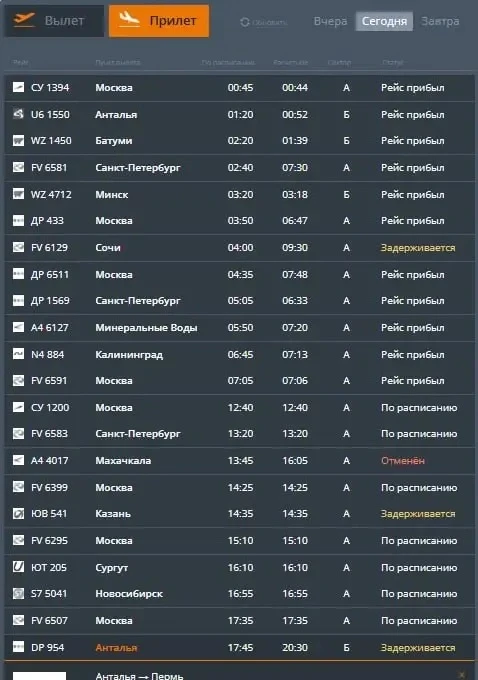Click airline icon next to U6 1550
Screen dimensions: 478x680
coord(18,114)
